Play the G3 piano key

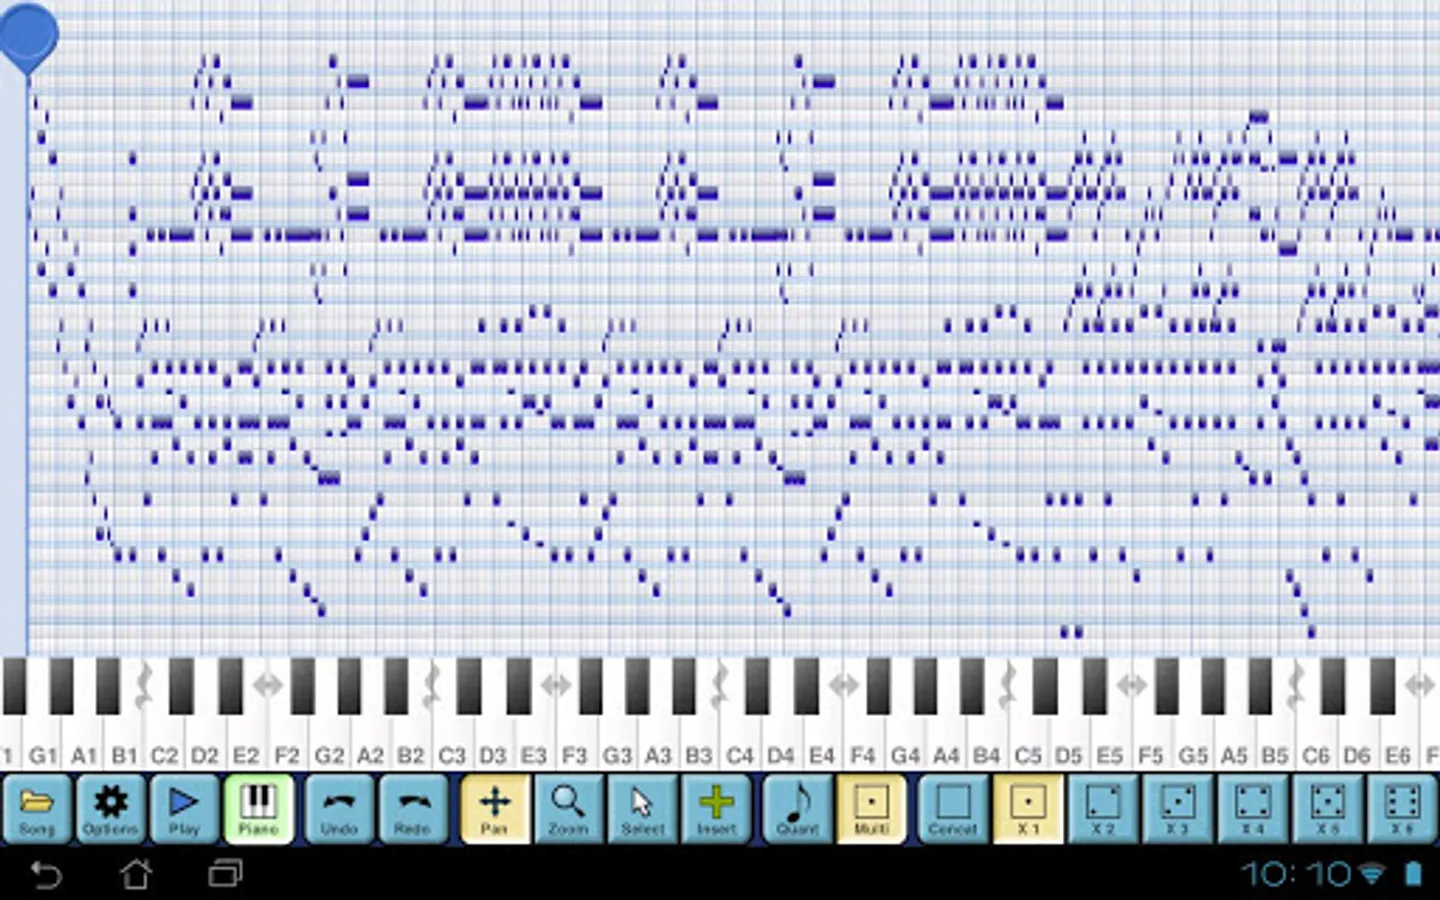(617, 740)
